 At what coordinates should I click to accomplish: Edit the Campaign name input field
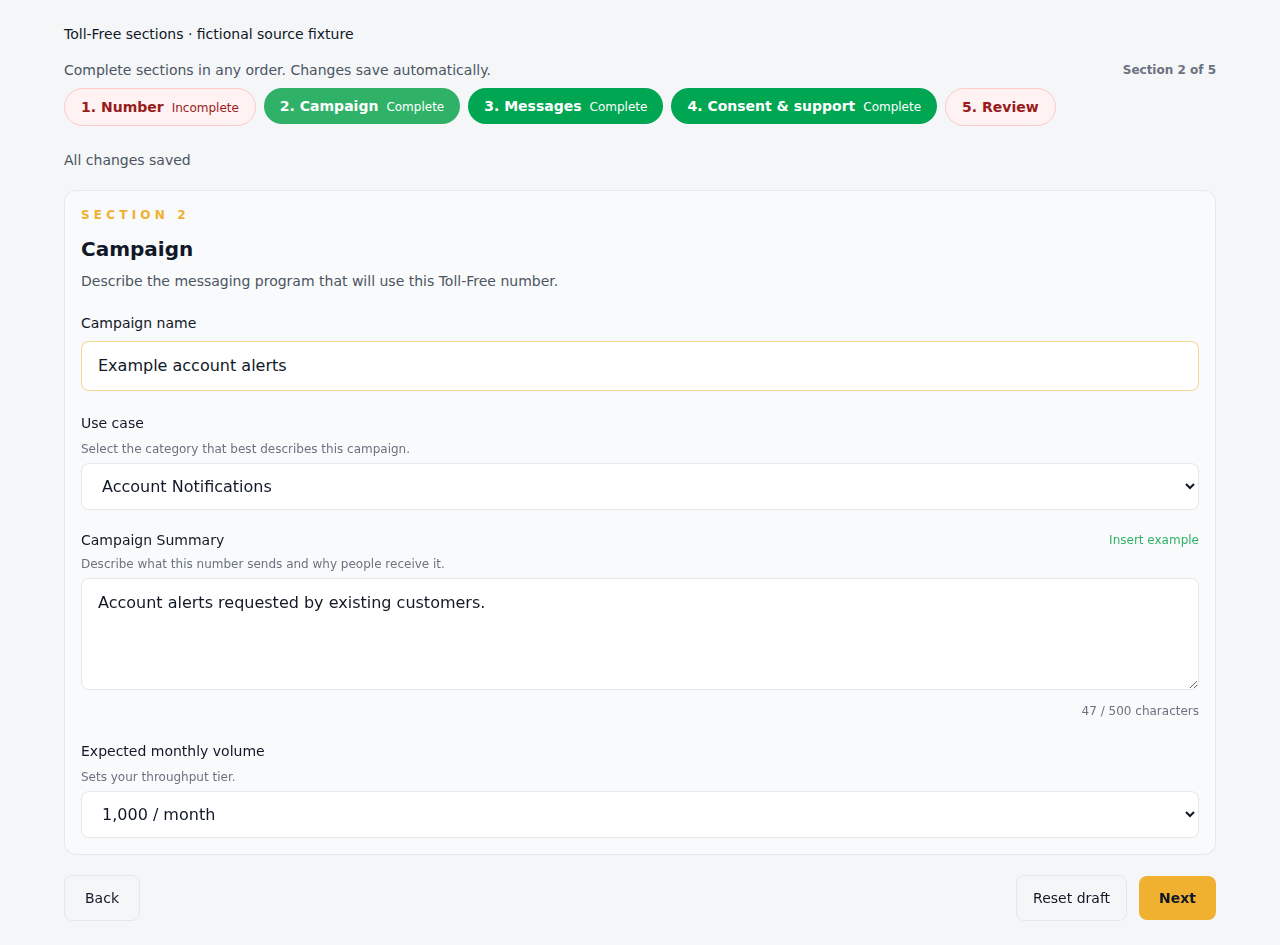coord(640,366)
